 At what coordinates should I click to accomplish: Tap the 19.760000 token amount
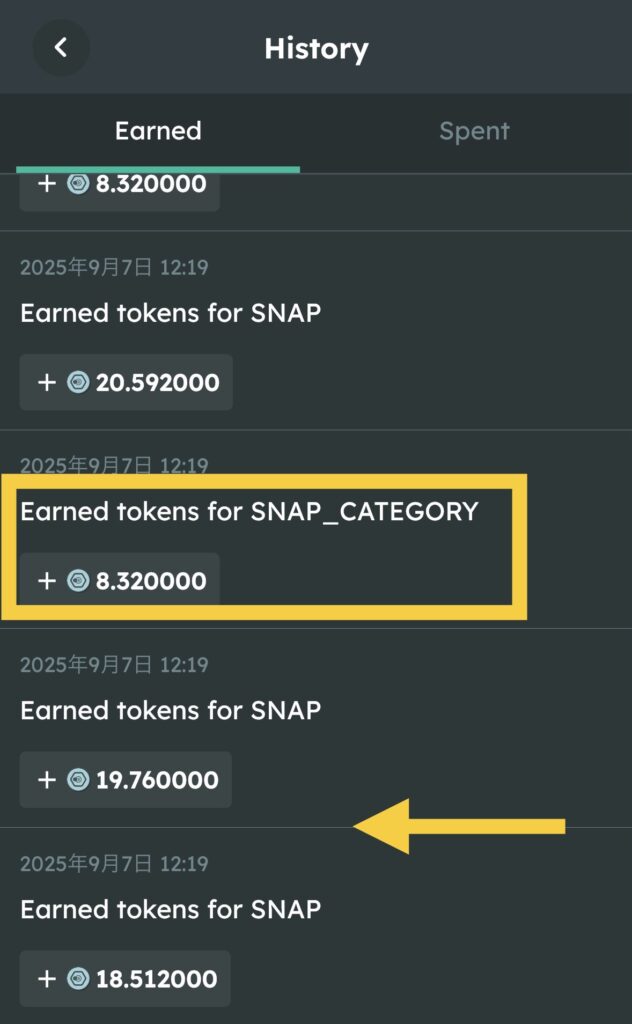pyautogui.click(x=157, y=780)
